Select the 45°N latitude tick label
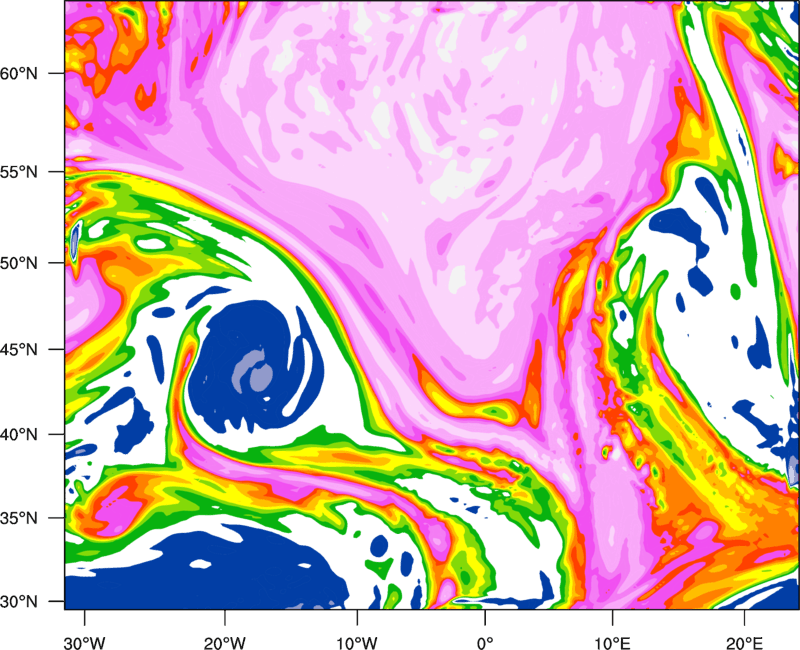Image resolution: width=800 pixels, height=650 pixels. click(x=19, y=350)
